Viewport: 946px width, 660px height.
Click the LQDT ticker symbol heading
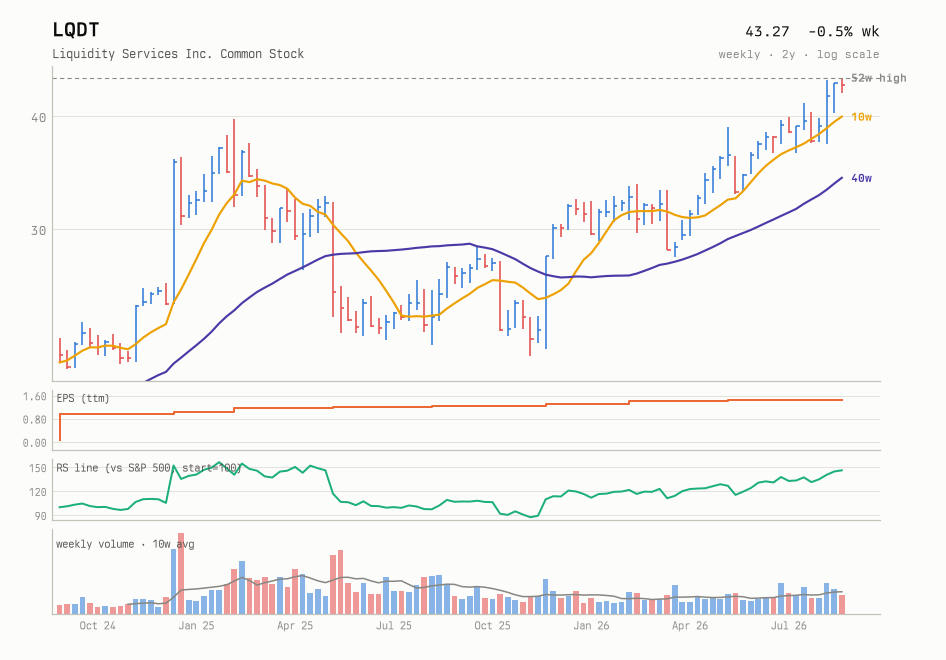coord(75,30)
